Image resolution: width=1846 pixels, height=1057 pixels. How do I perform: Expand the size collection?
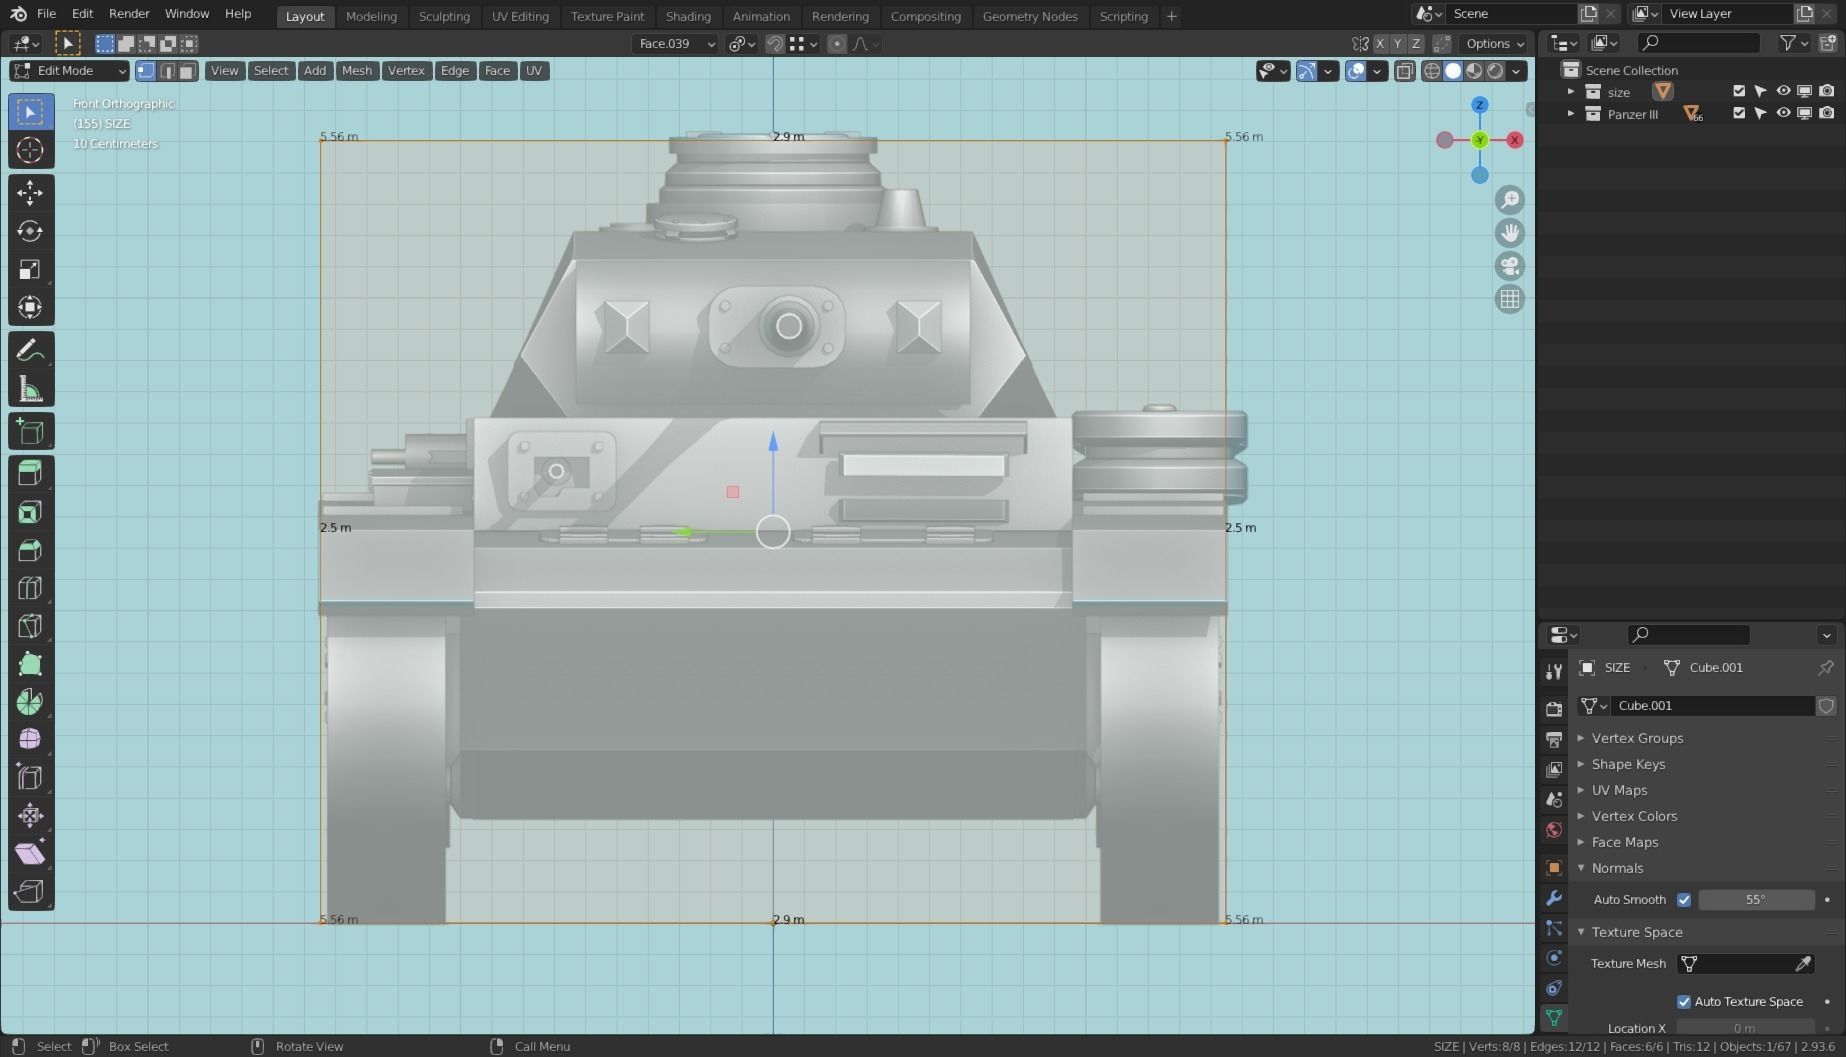(x=1571, y=91)
